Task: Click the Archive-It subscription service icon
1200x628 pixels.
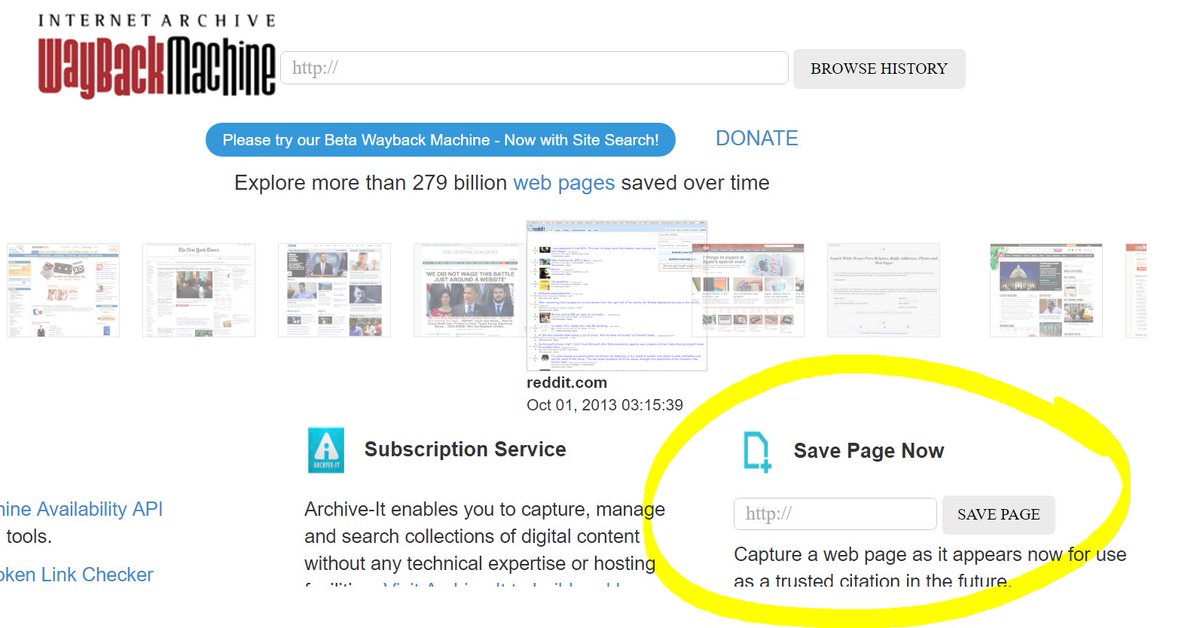Action: (326, 450)
